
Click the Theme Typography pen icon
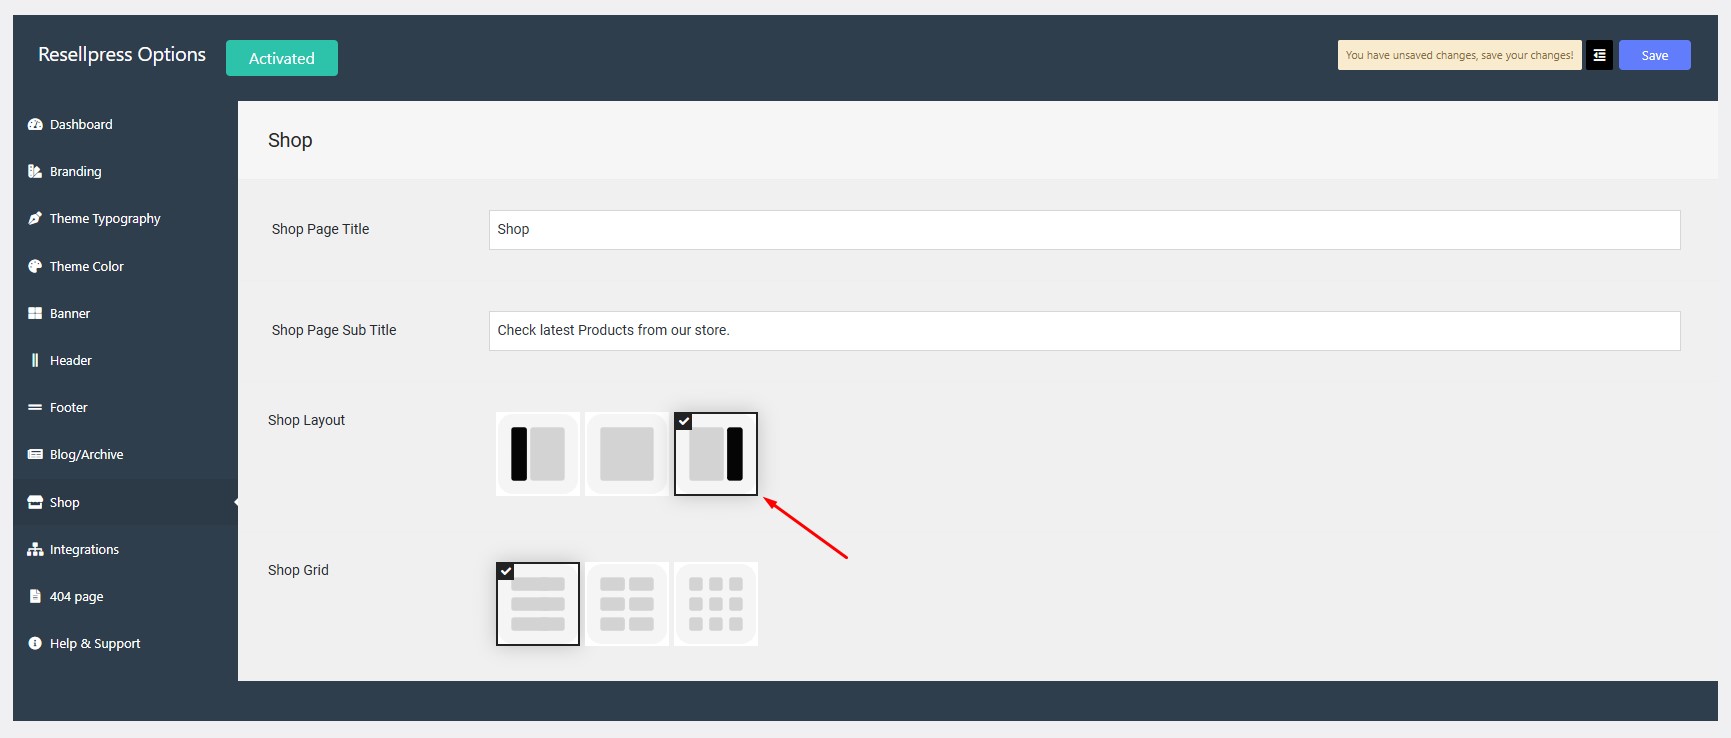[35, 219]
